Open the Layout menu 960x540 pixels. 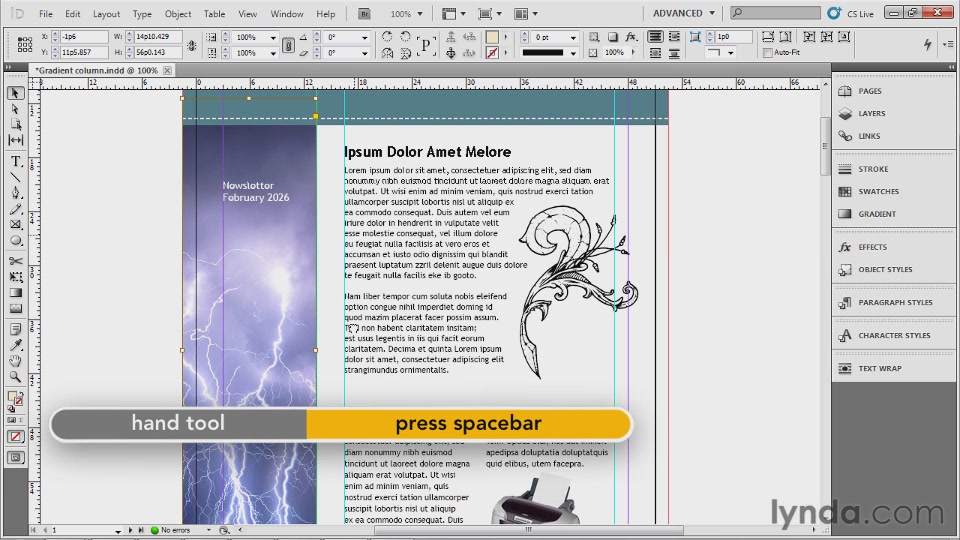[107, 13]
